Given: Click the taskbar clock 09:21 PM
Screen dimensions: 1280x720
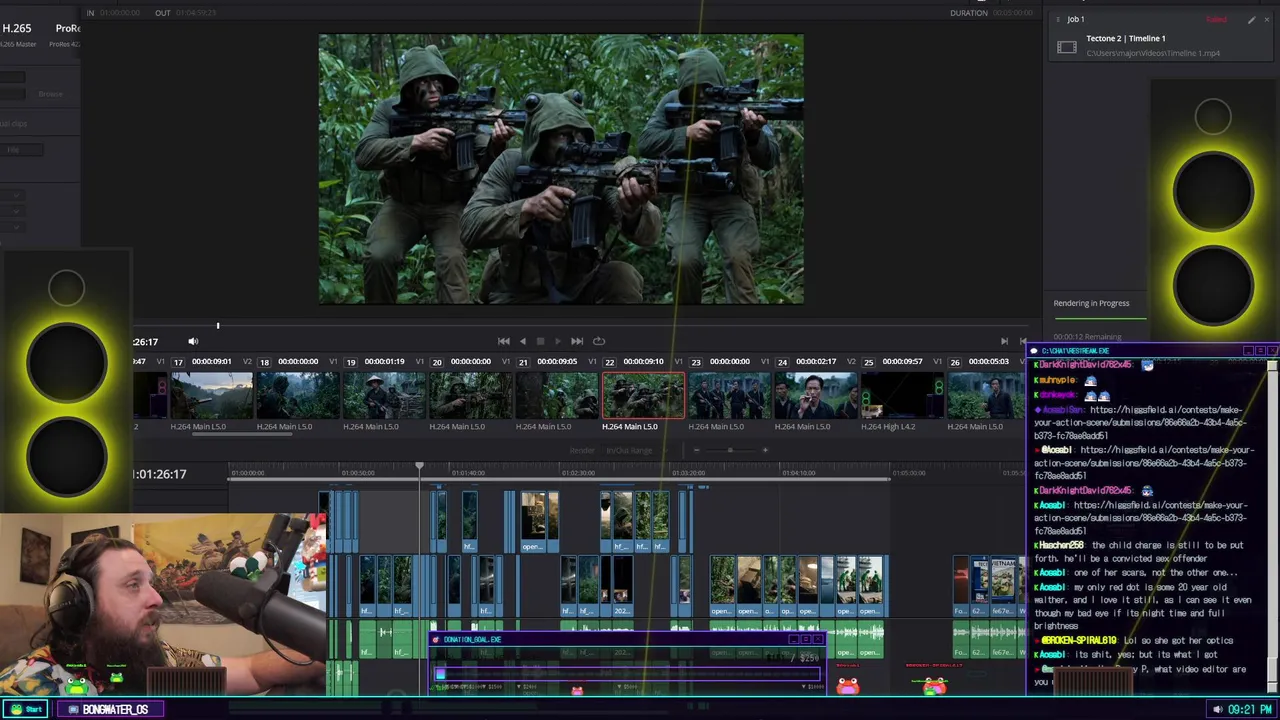Looking at the screenshot, I should [1249, 709].
